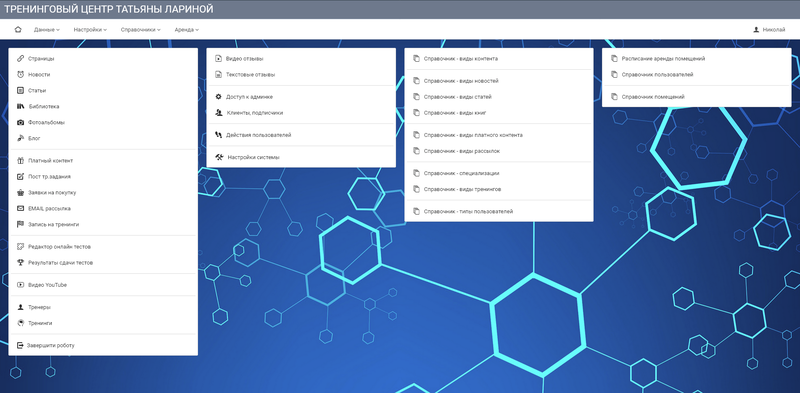Click the document icon beside Статьи
This screenshot has width=800, height=393.
pyautogui.click(x=20, y=90)
